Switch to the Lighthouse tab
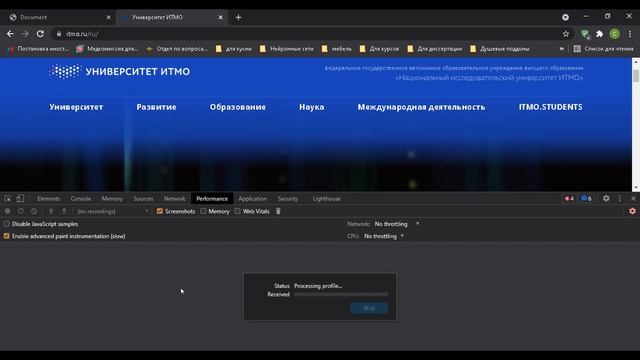640x360 pixels. (x=327, y=198)
